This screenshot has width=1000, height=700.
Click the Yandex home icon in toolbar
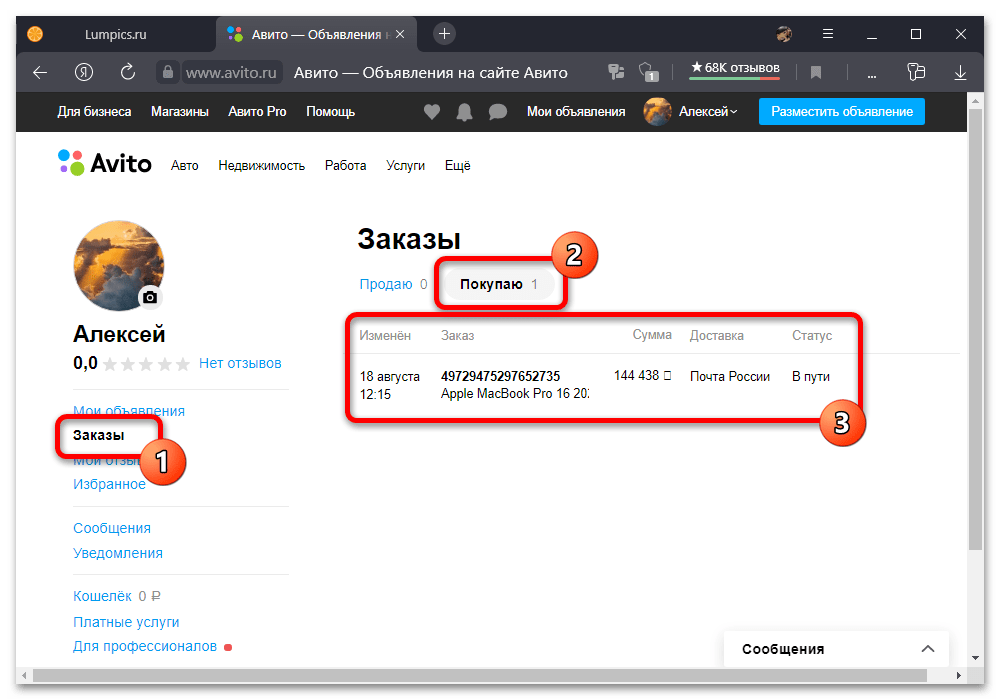click(x=84, y=72)
